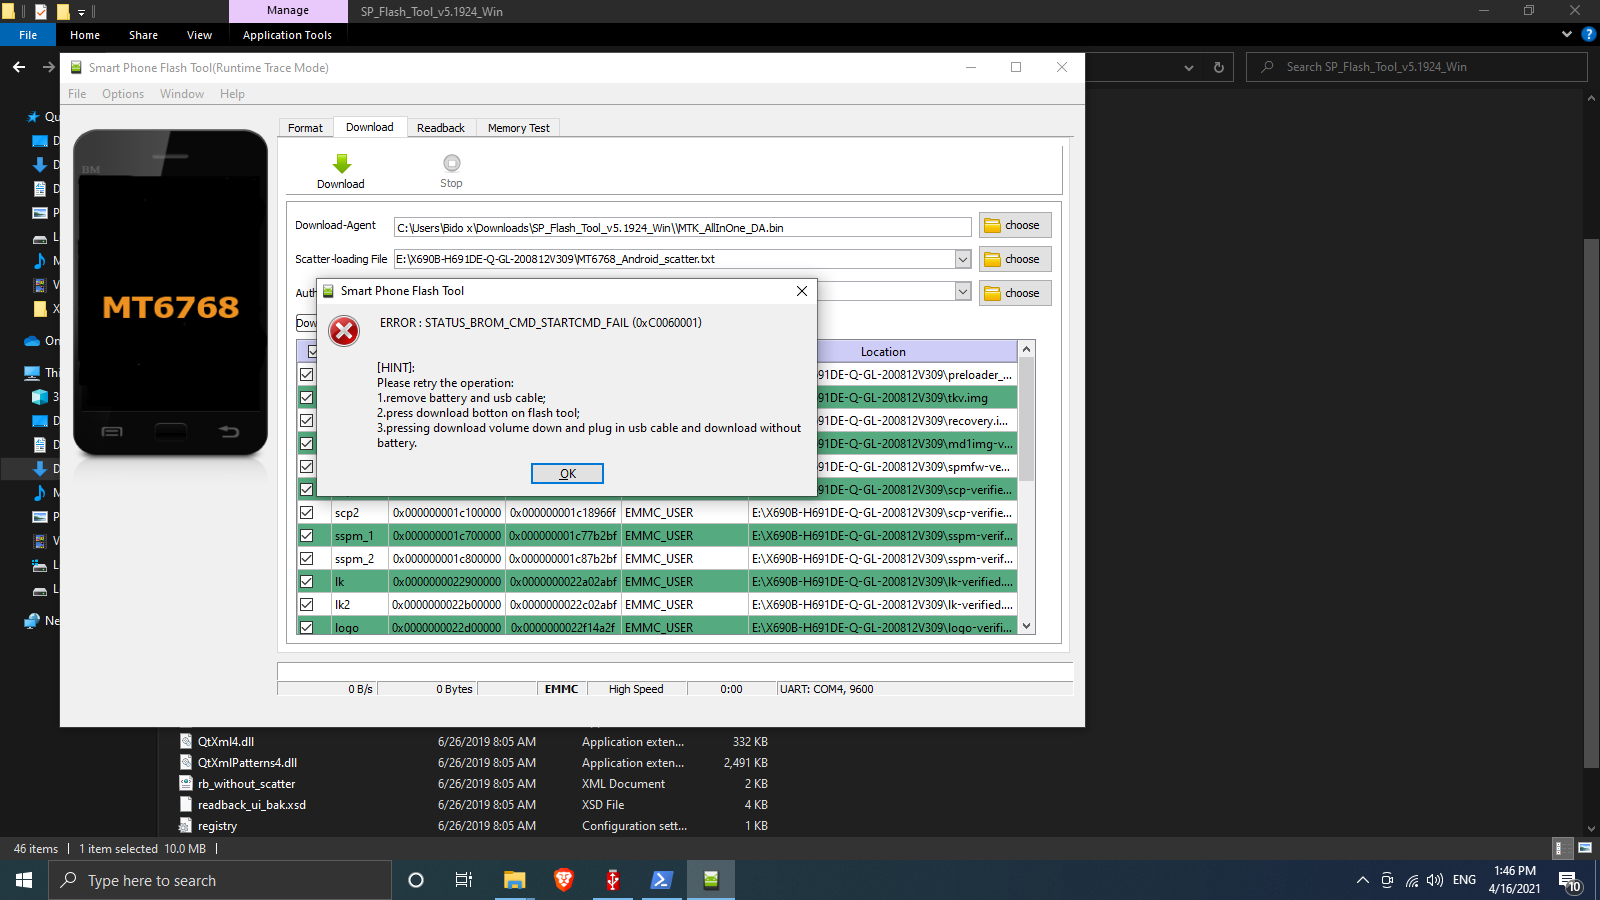Click OK in the error dialog
The height and width of the screenshot is (900, 1600).
tap(567, 474)
